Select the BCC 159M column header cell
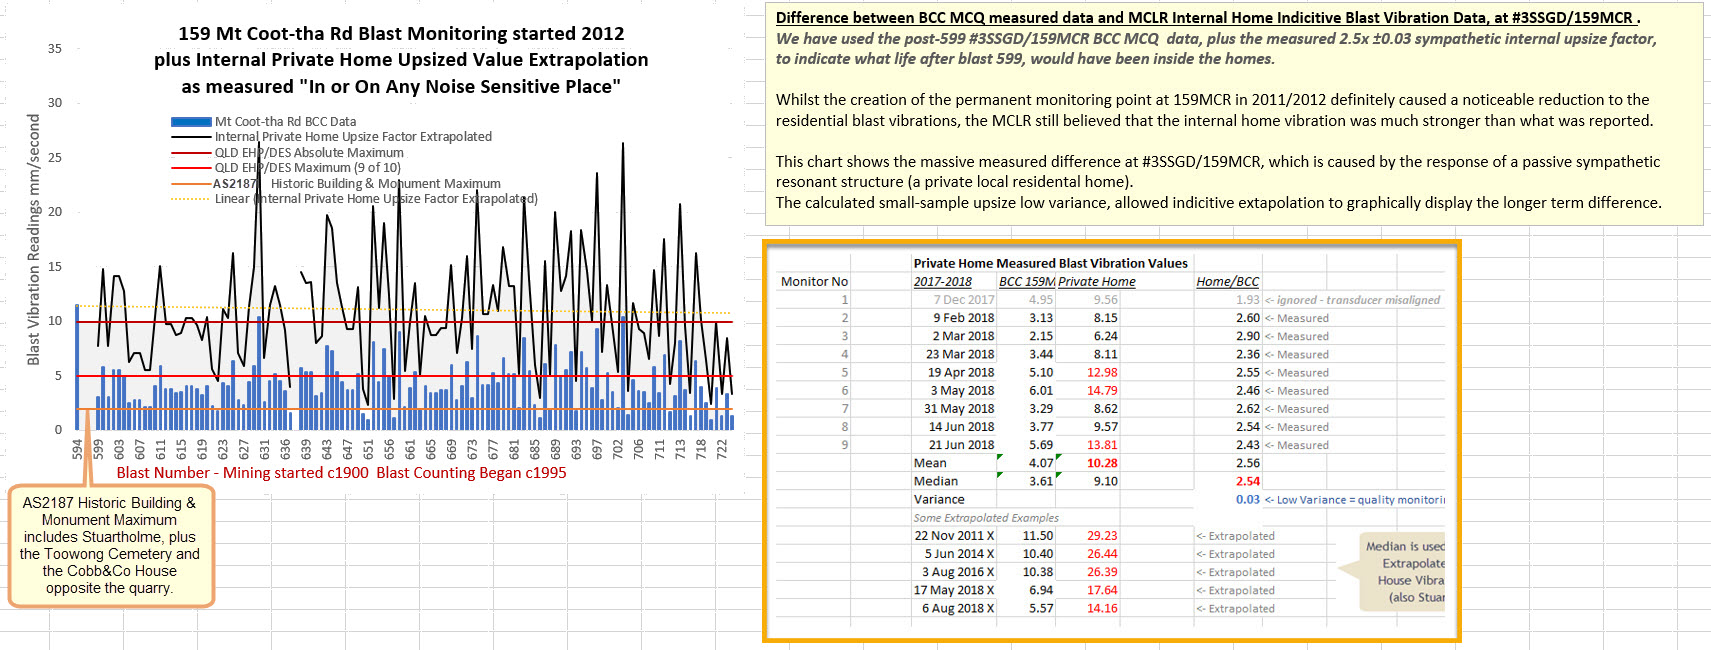The height and width of the screenshot is (650, 1711). tap(1026, 282)
